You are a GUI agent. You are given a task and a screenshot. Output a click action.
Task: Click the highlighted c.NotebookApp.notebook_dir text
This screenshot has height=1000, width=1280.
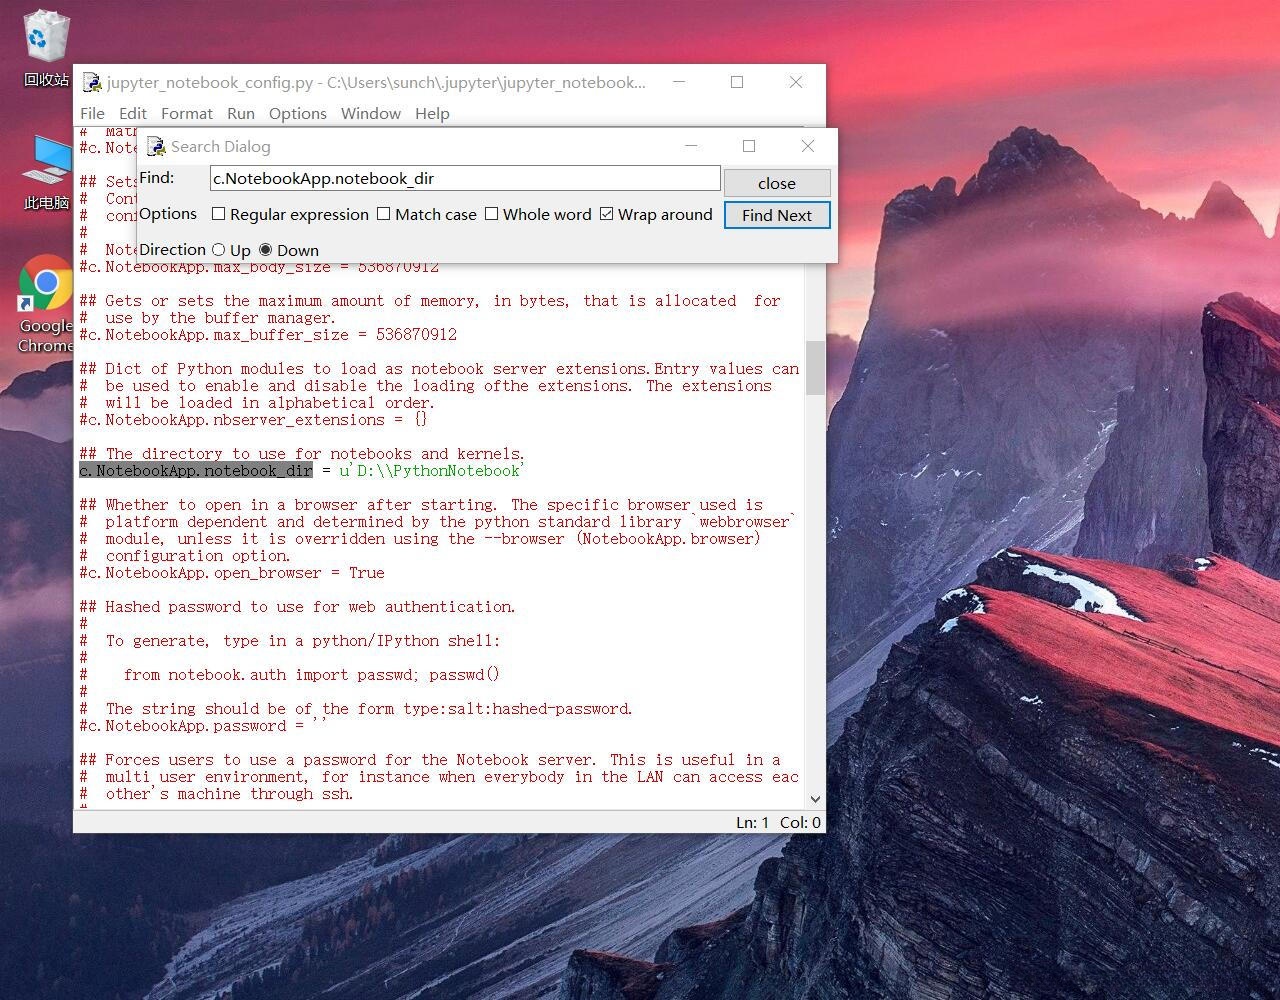196,471
